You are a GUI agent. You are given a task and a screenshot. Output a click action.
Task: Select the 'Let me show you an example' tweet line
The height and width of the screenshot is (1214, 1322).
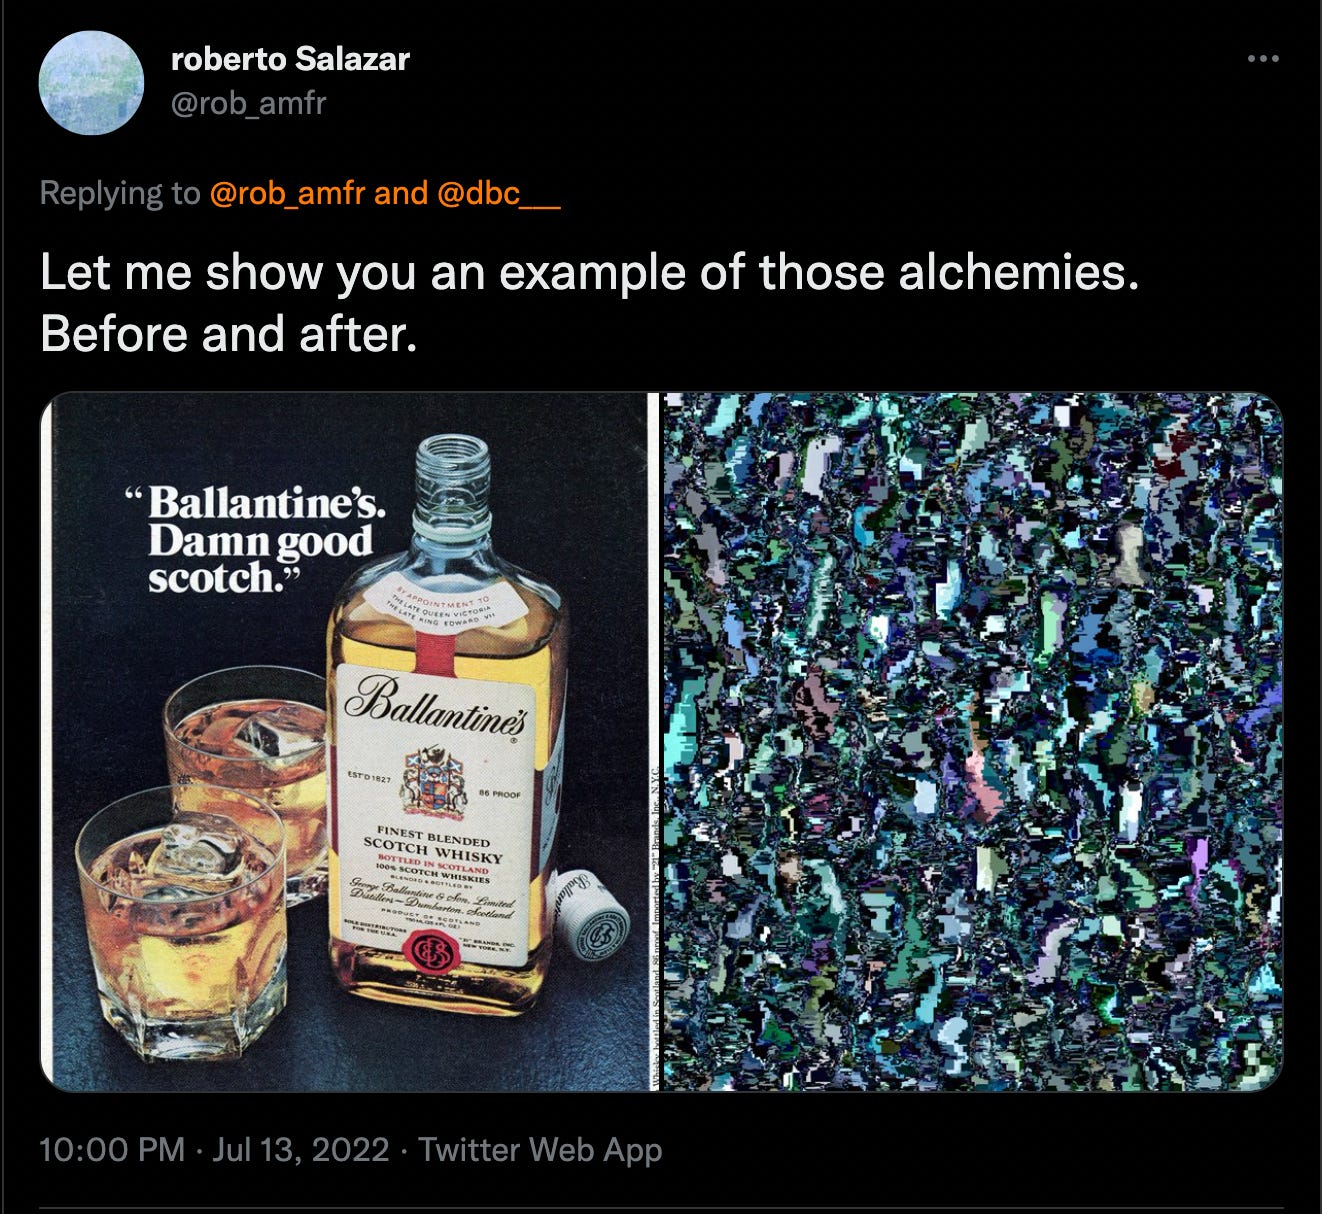click(590, 272)
